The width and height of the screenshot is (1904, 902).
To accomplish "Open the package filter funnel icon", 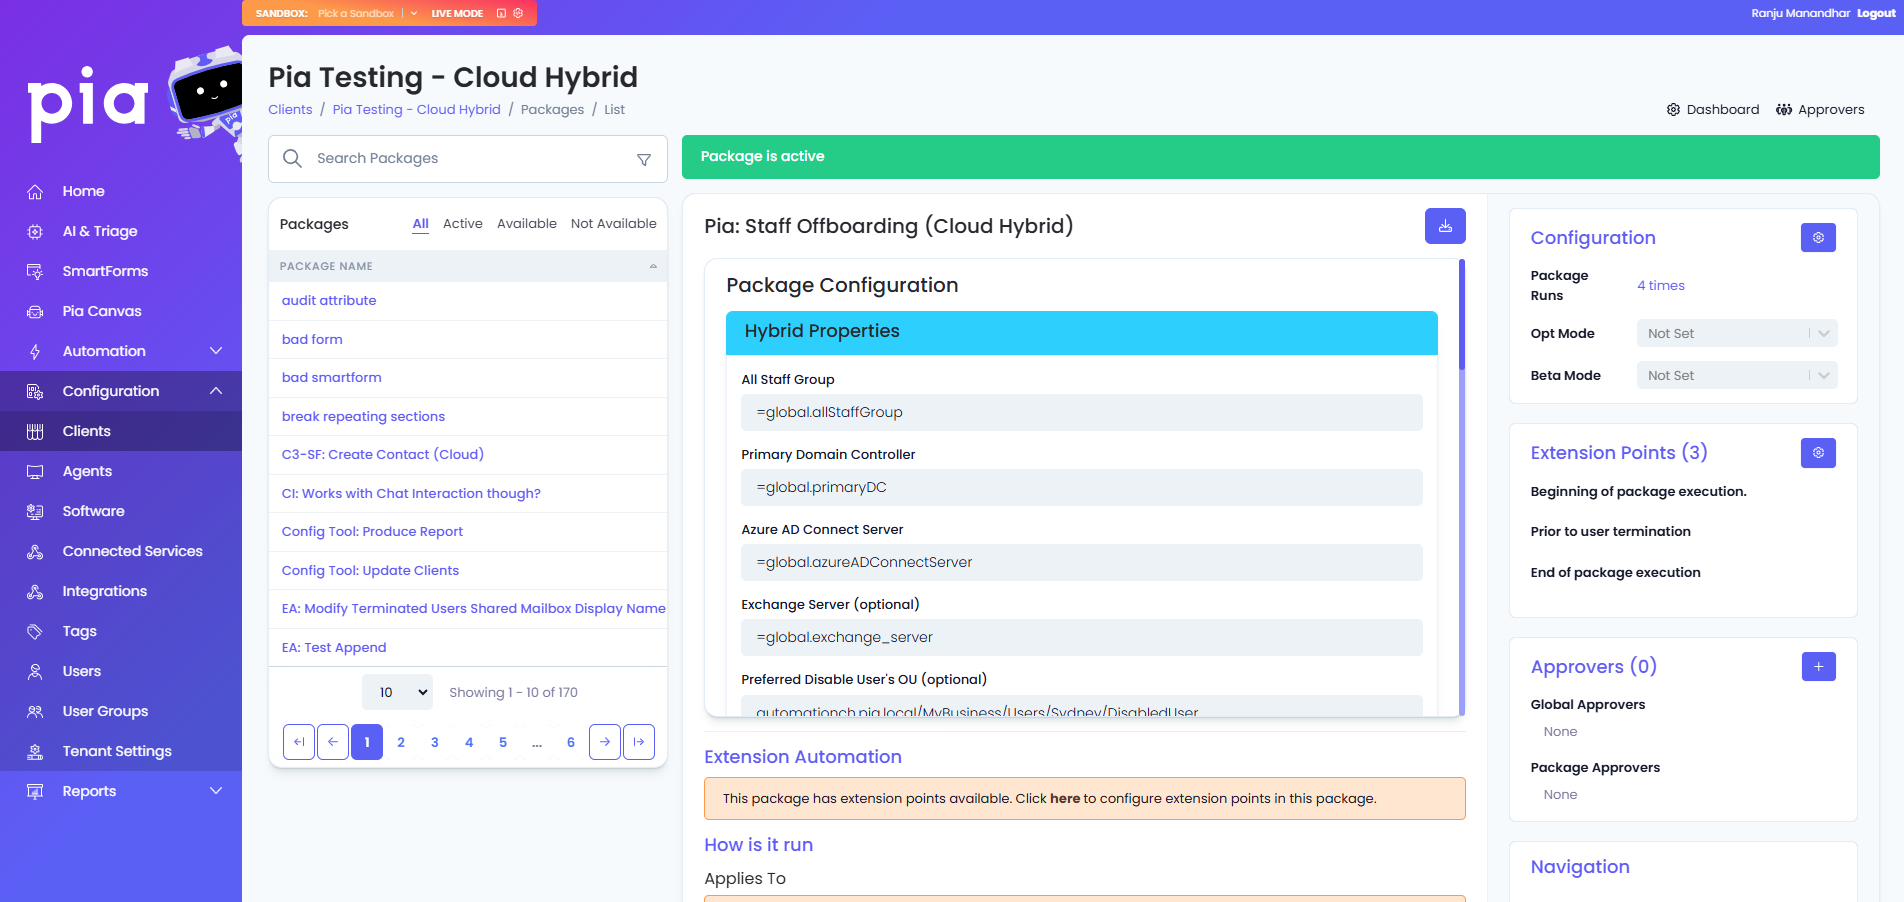I will point(644,159).
